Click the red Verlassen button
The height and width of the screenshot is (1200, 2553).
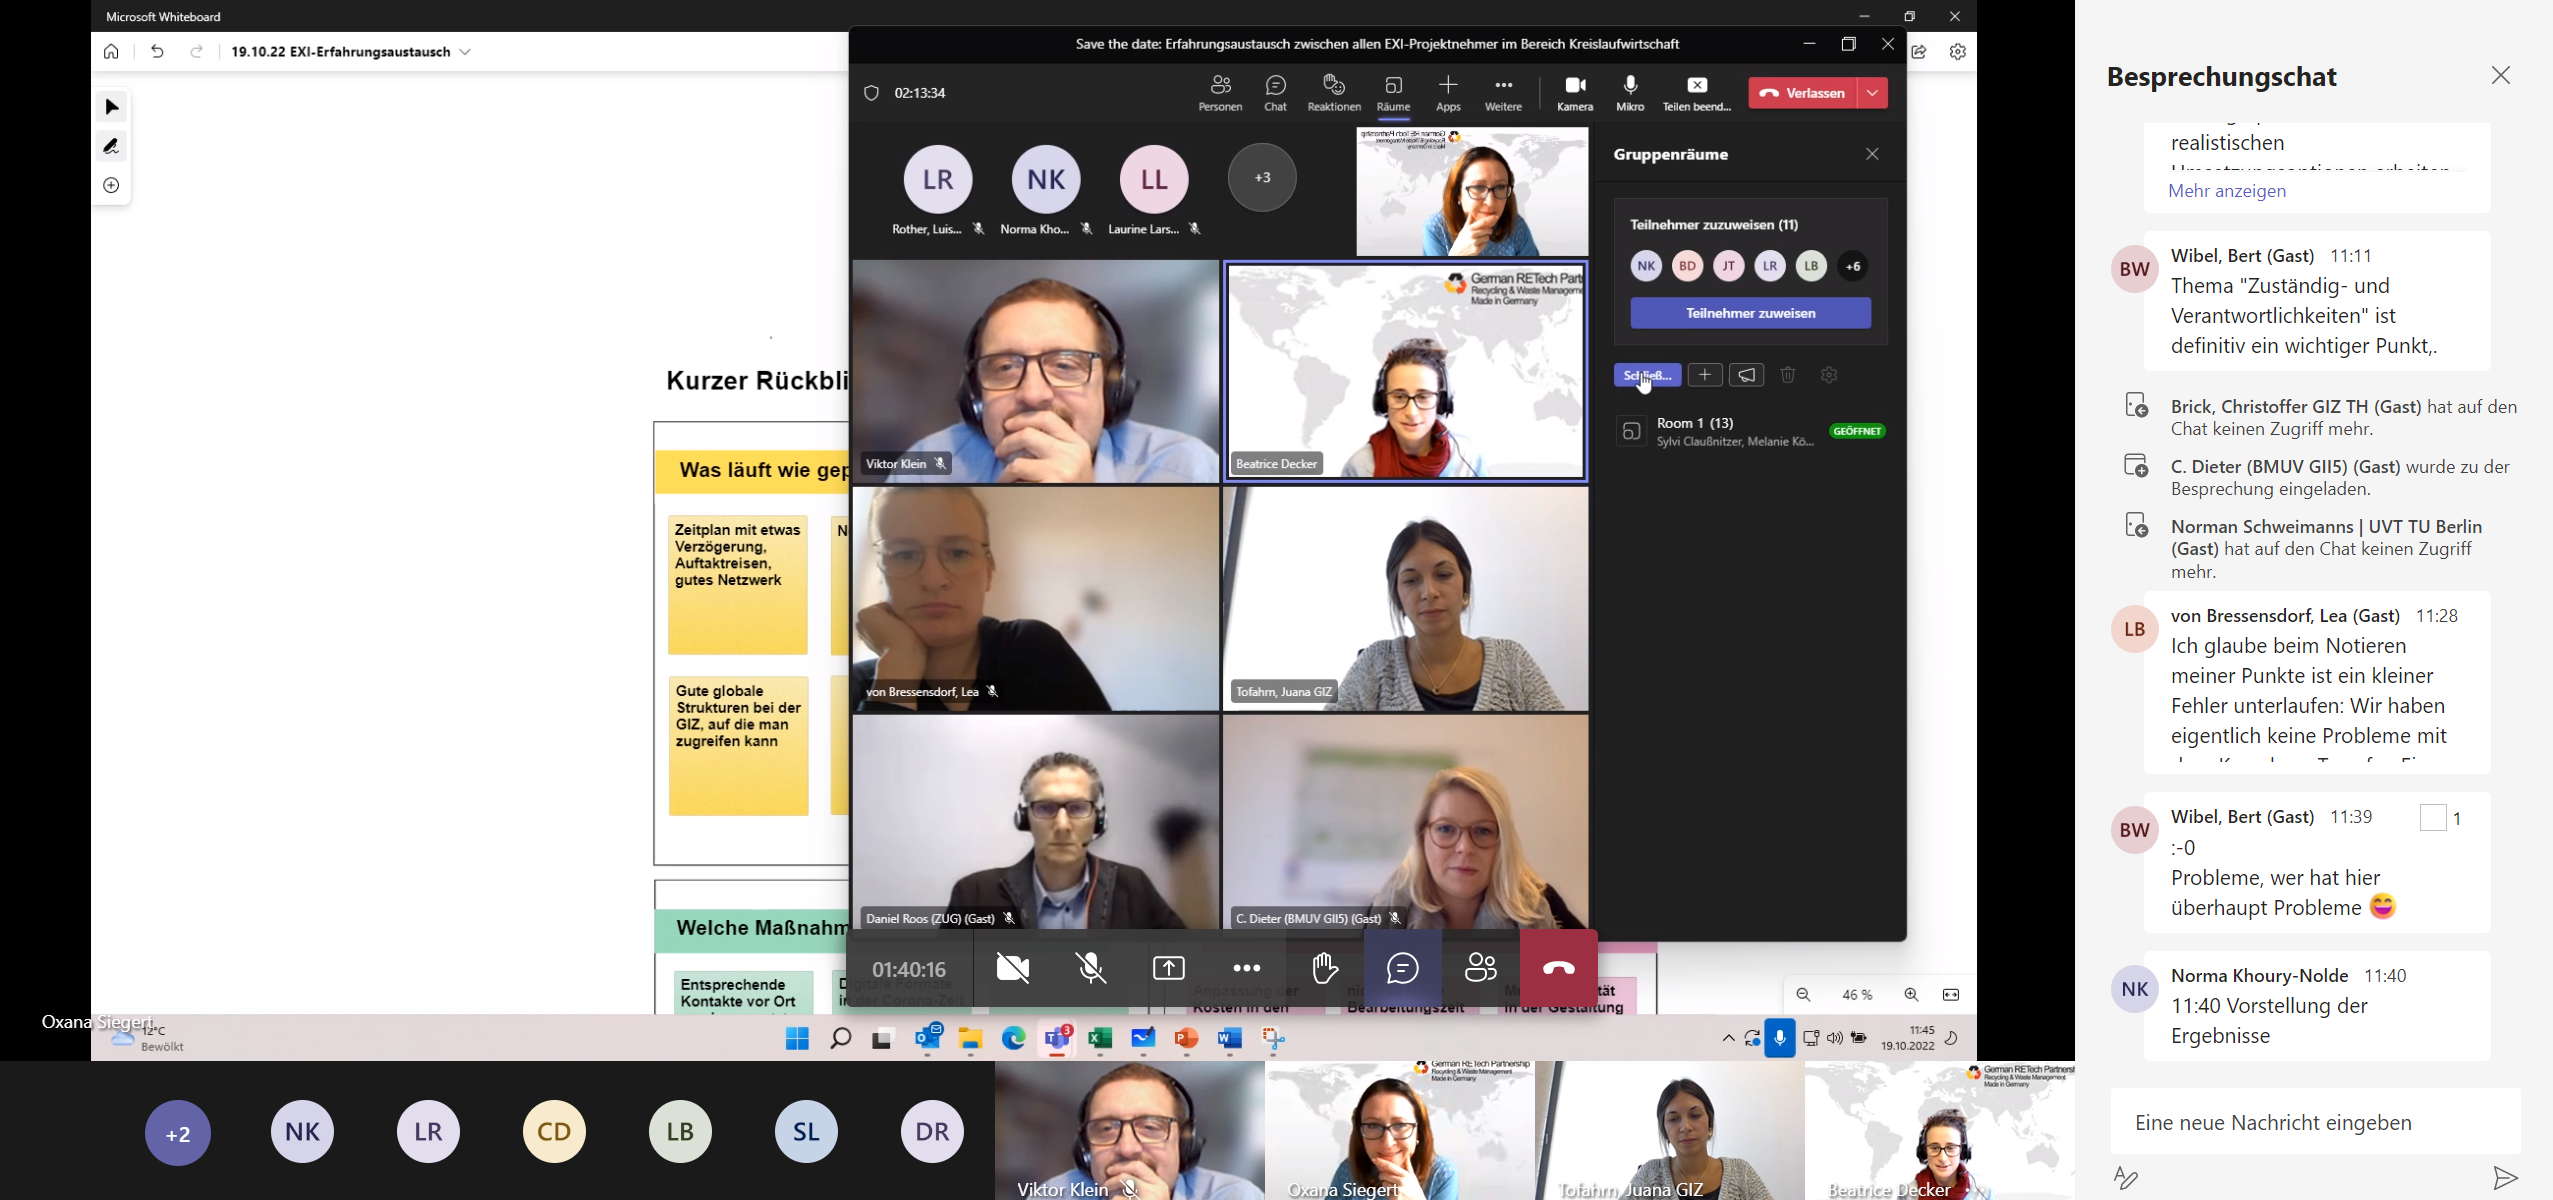point(1803,93)
